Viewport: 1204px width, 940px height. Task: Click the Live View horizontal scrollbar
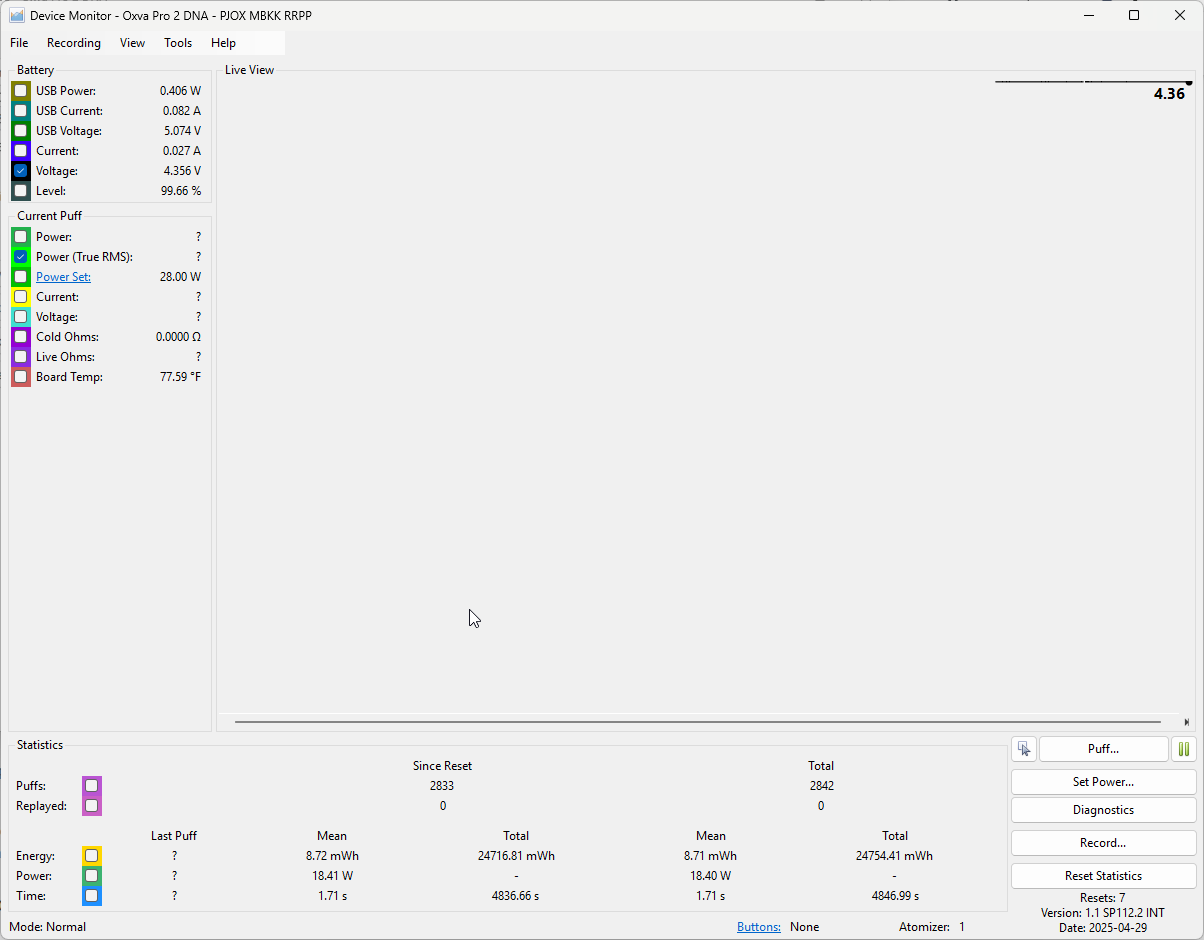pos(697,721)
